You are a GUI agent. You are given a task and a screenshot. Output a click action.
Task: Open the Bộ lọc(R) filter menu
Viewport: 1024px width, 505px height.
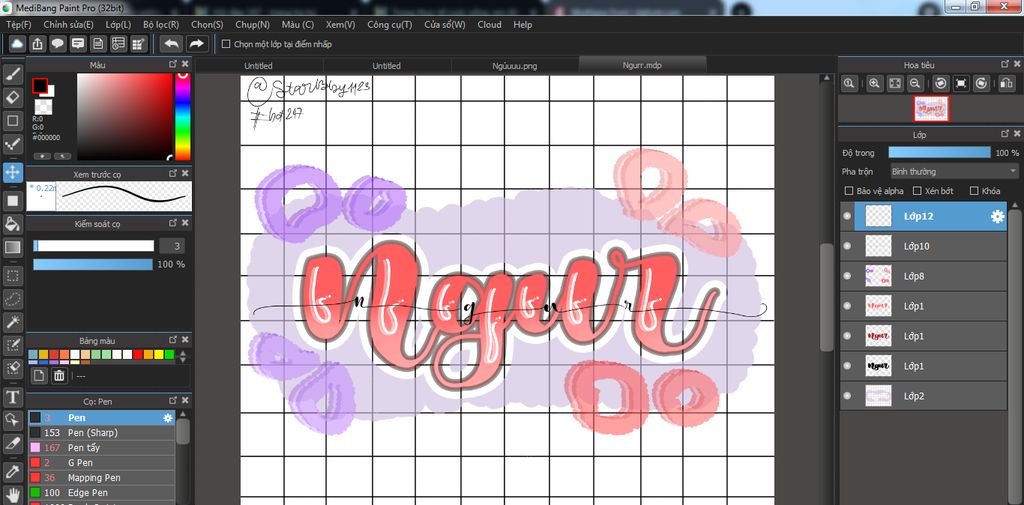[161, 24]
